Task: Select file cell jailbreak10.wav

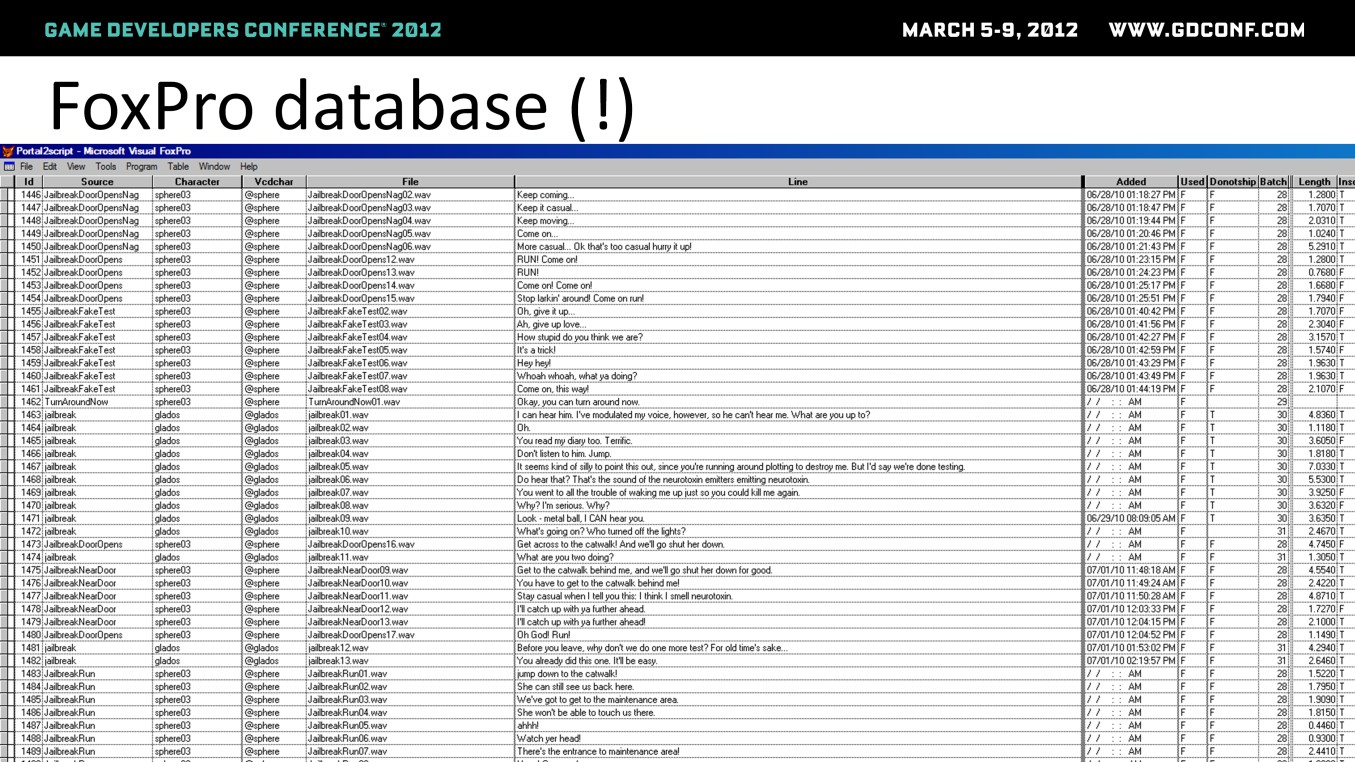Action: point(410,532)
